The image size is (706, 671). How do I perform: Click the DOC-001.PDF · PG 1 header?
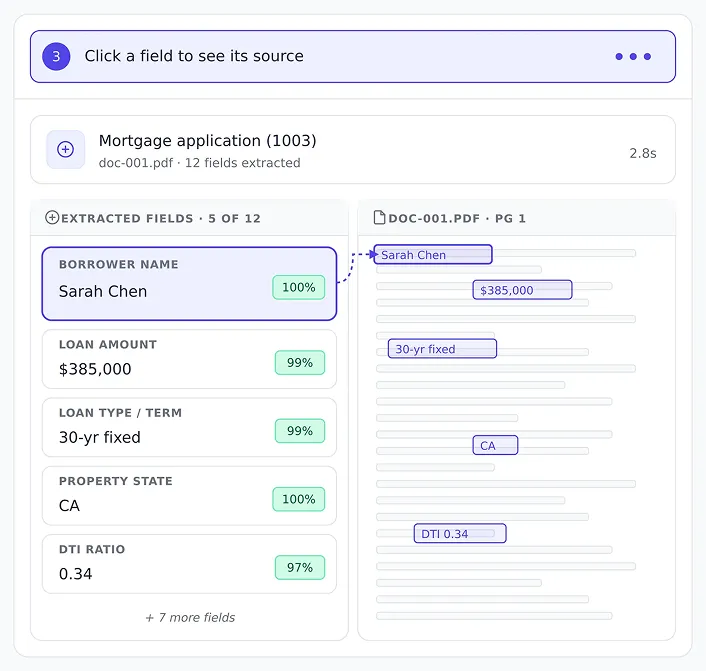pos(457,218)
